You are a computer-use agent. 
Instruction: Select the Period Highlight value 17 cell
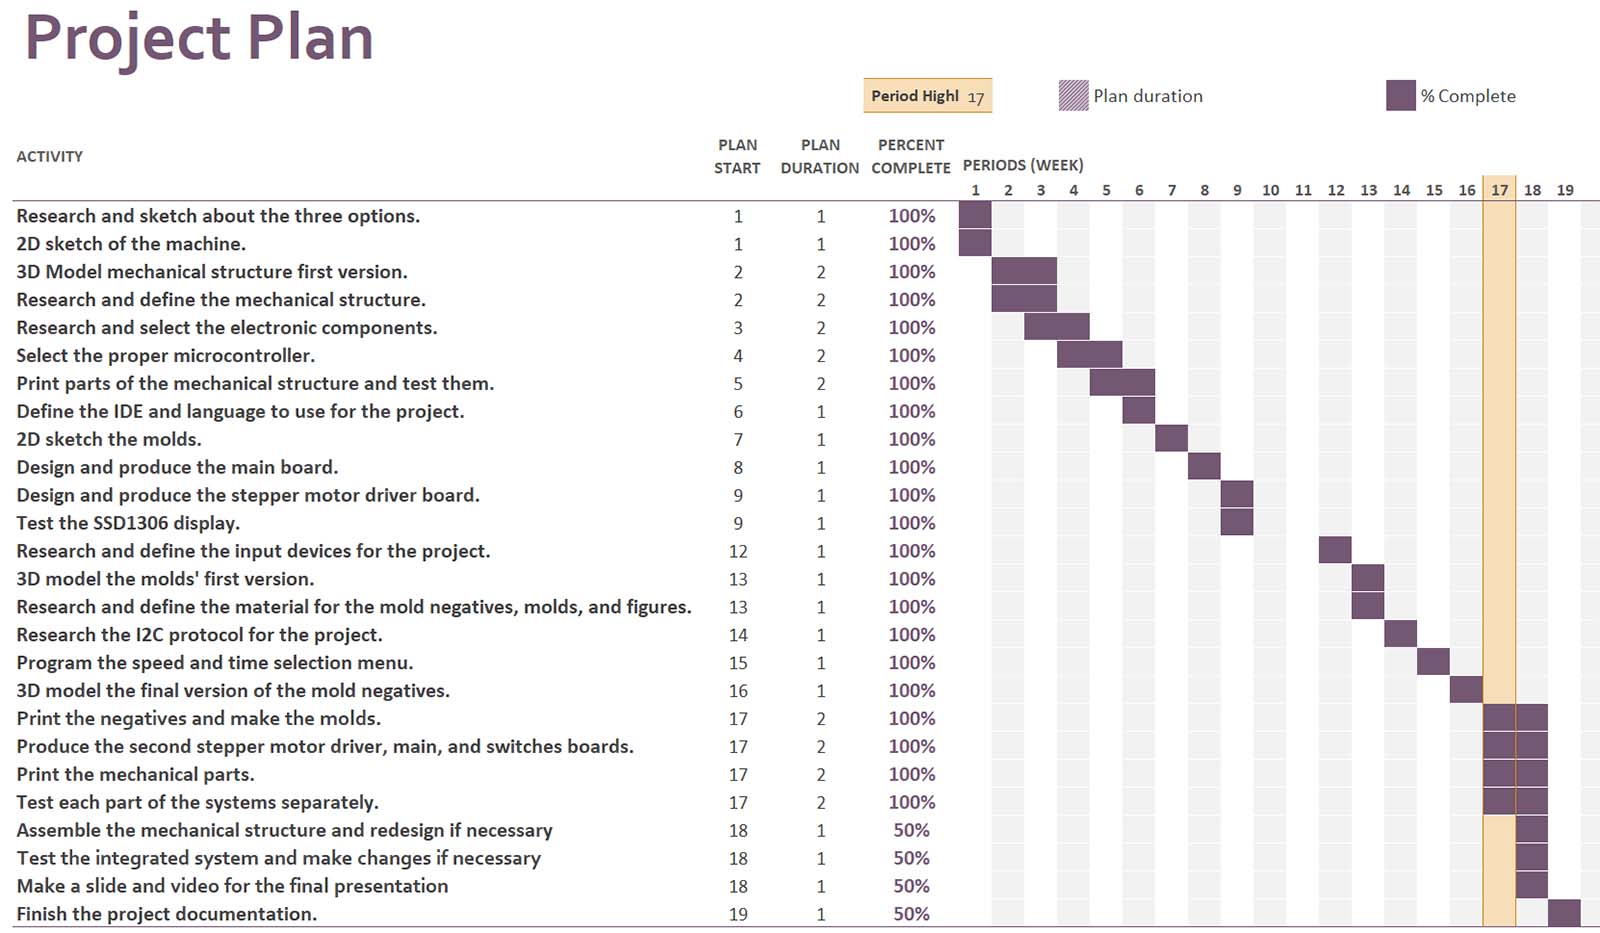point(976,97)
